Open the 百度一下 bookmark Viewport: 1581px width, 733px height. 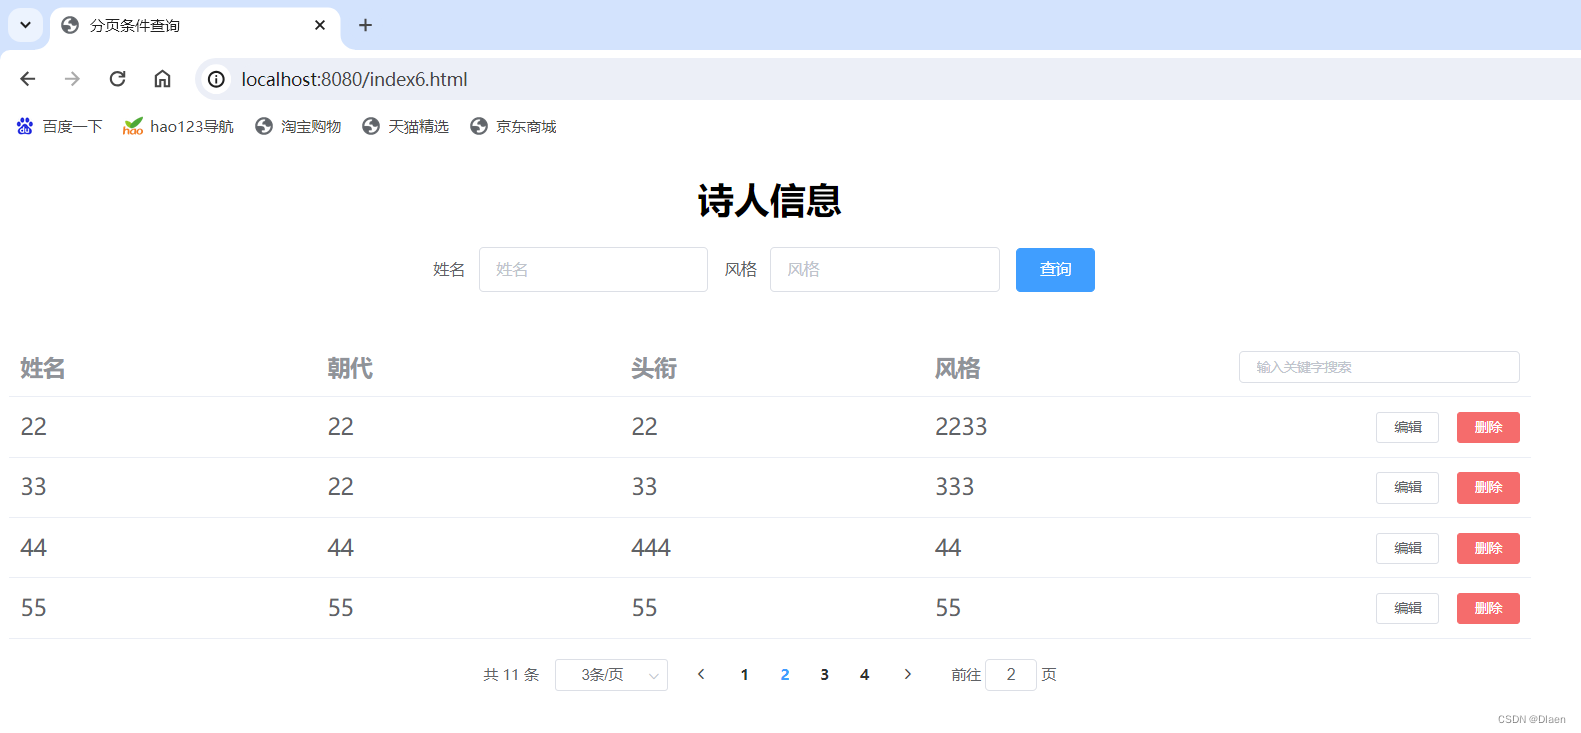pos(60,126)
